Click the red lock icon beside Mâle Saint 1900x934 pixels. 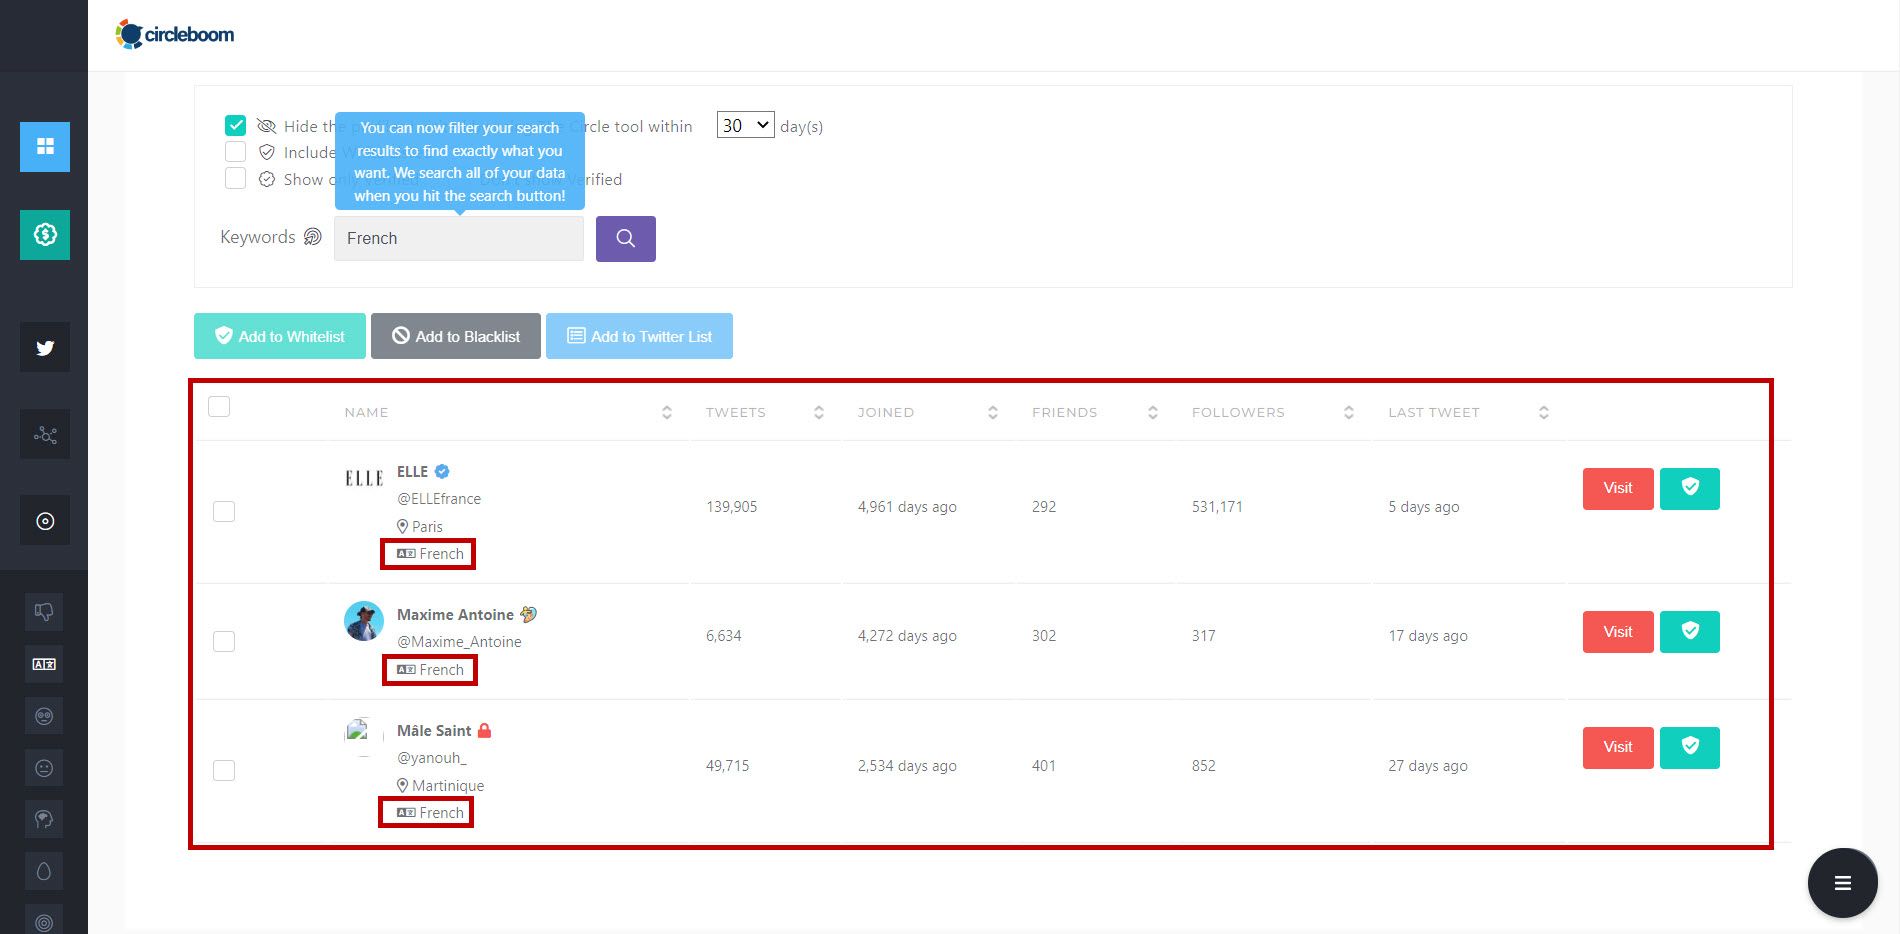pos(484,730)
